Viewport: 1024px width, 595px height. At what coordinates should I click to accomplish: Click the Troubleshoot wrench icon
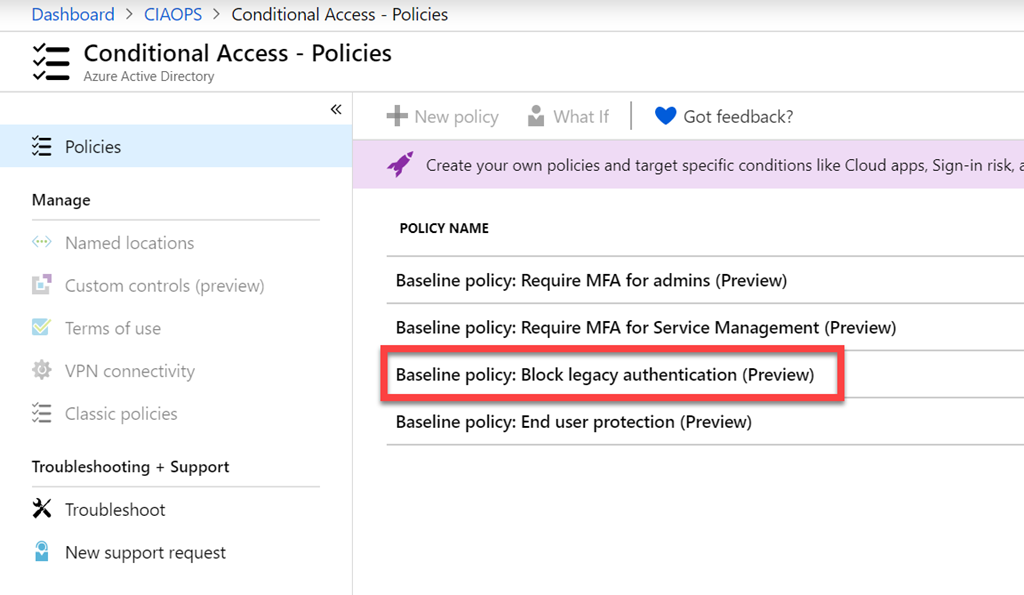(41, 510)
